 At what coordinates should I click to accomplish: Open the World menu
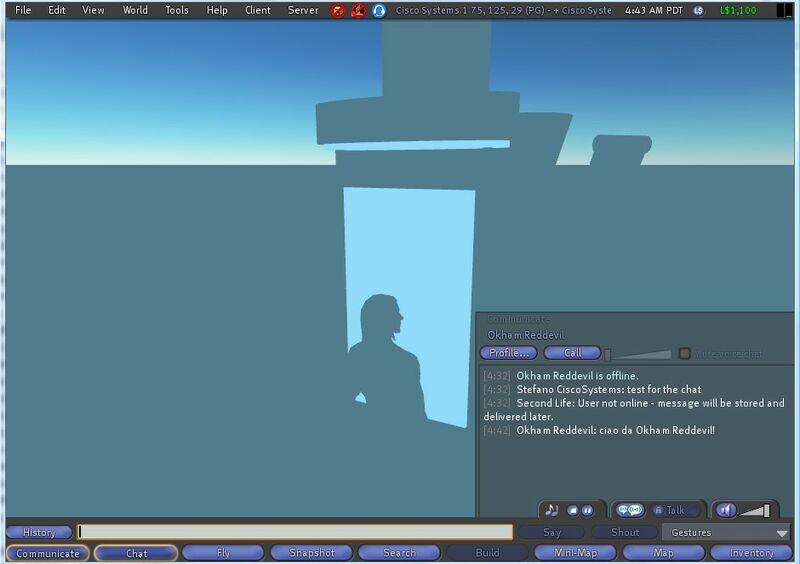[135, 10]
